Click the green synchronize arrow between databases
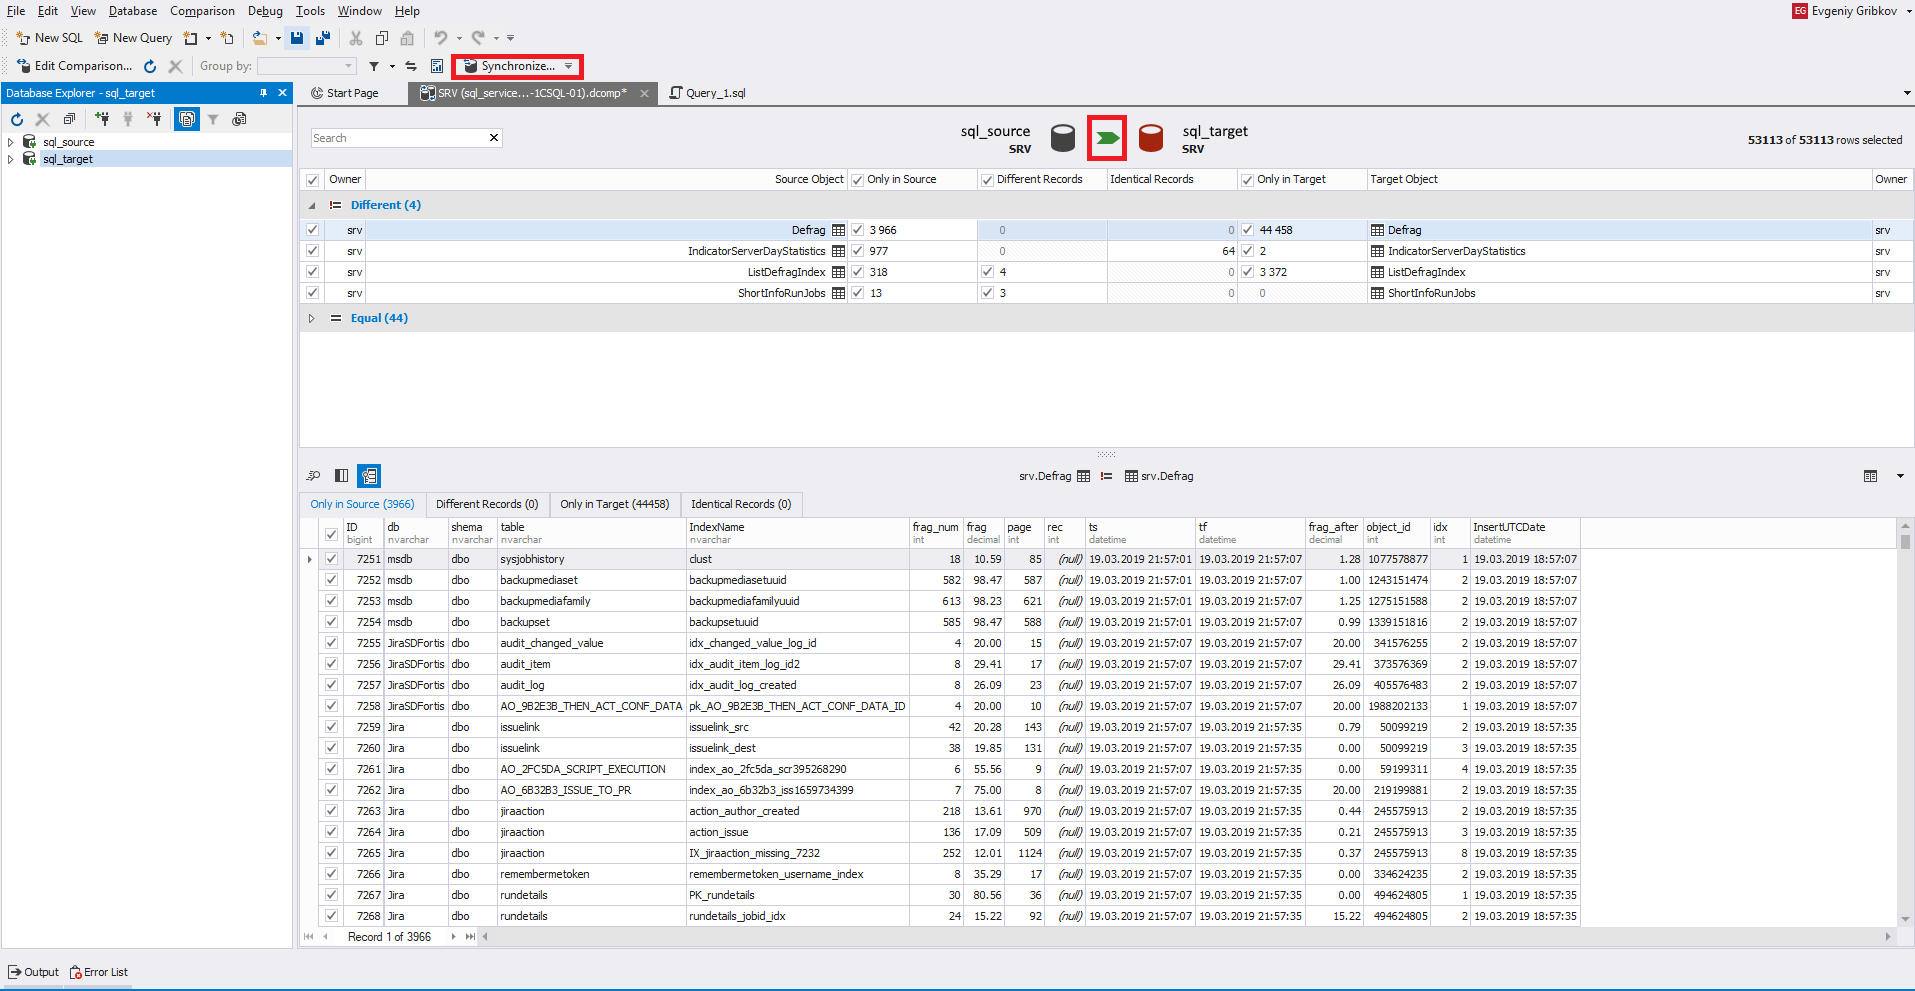The image size is (1915, 991). pos(1107,138)
